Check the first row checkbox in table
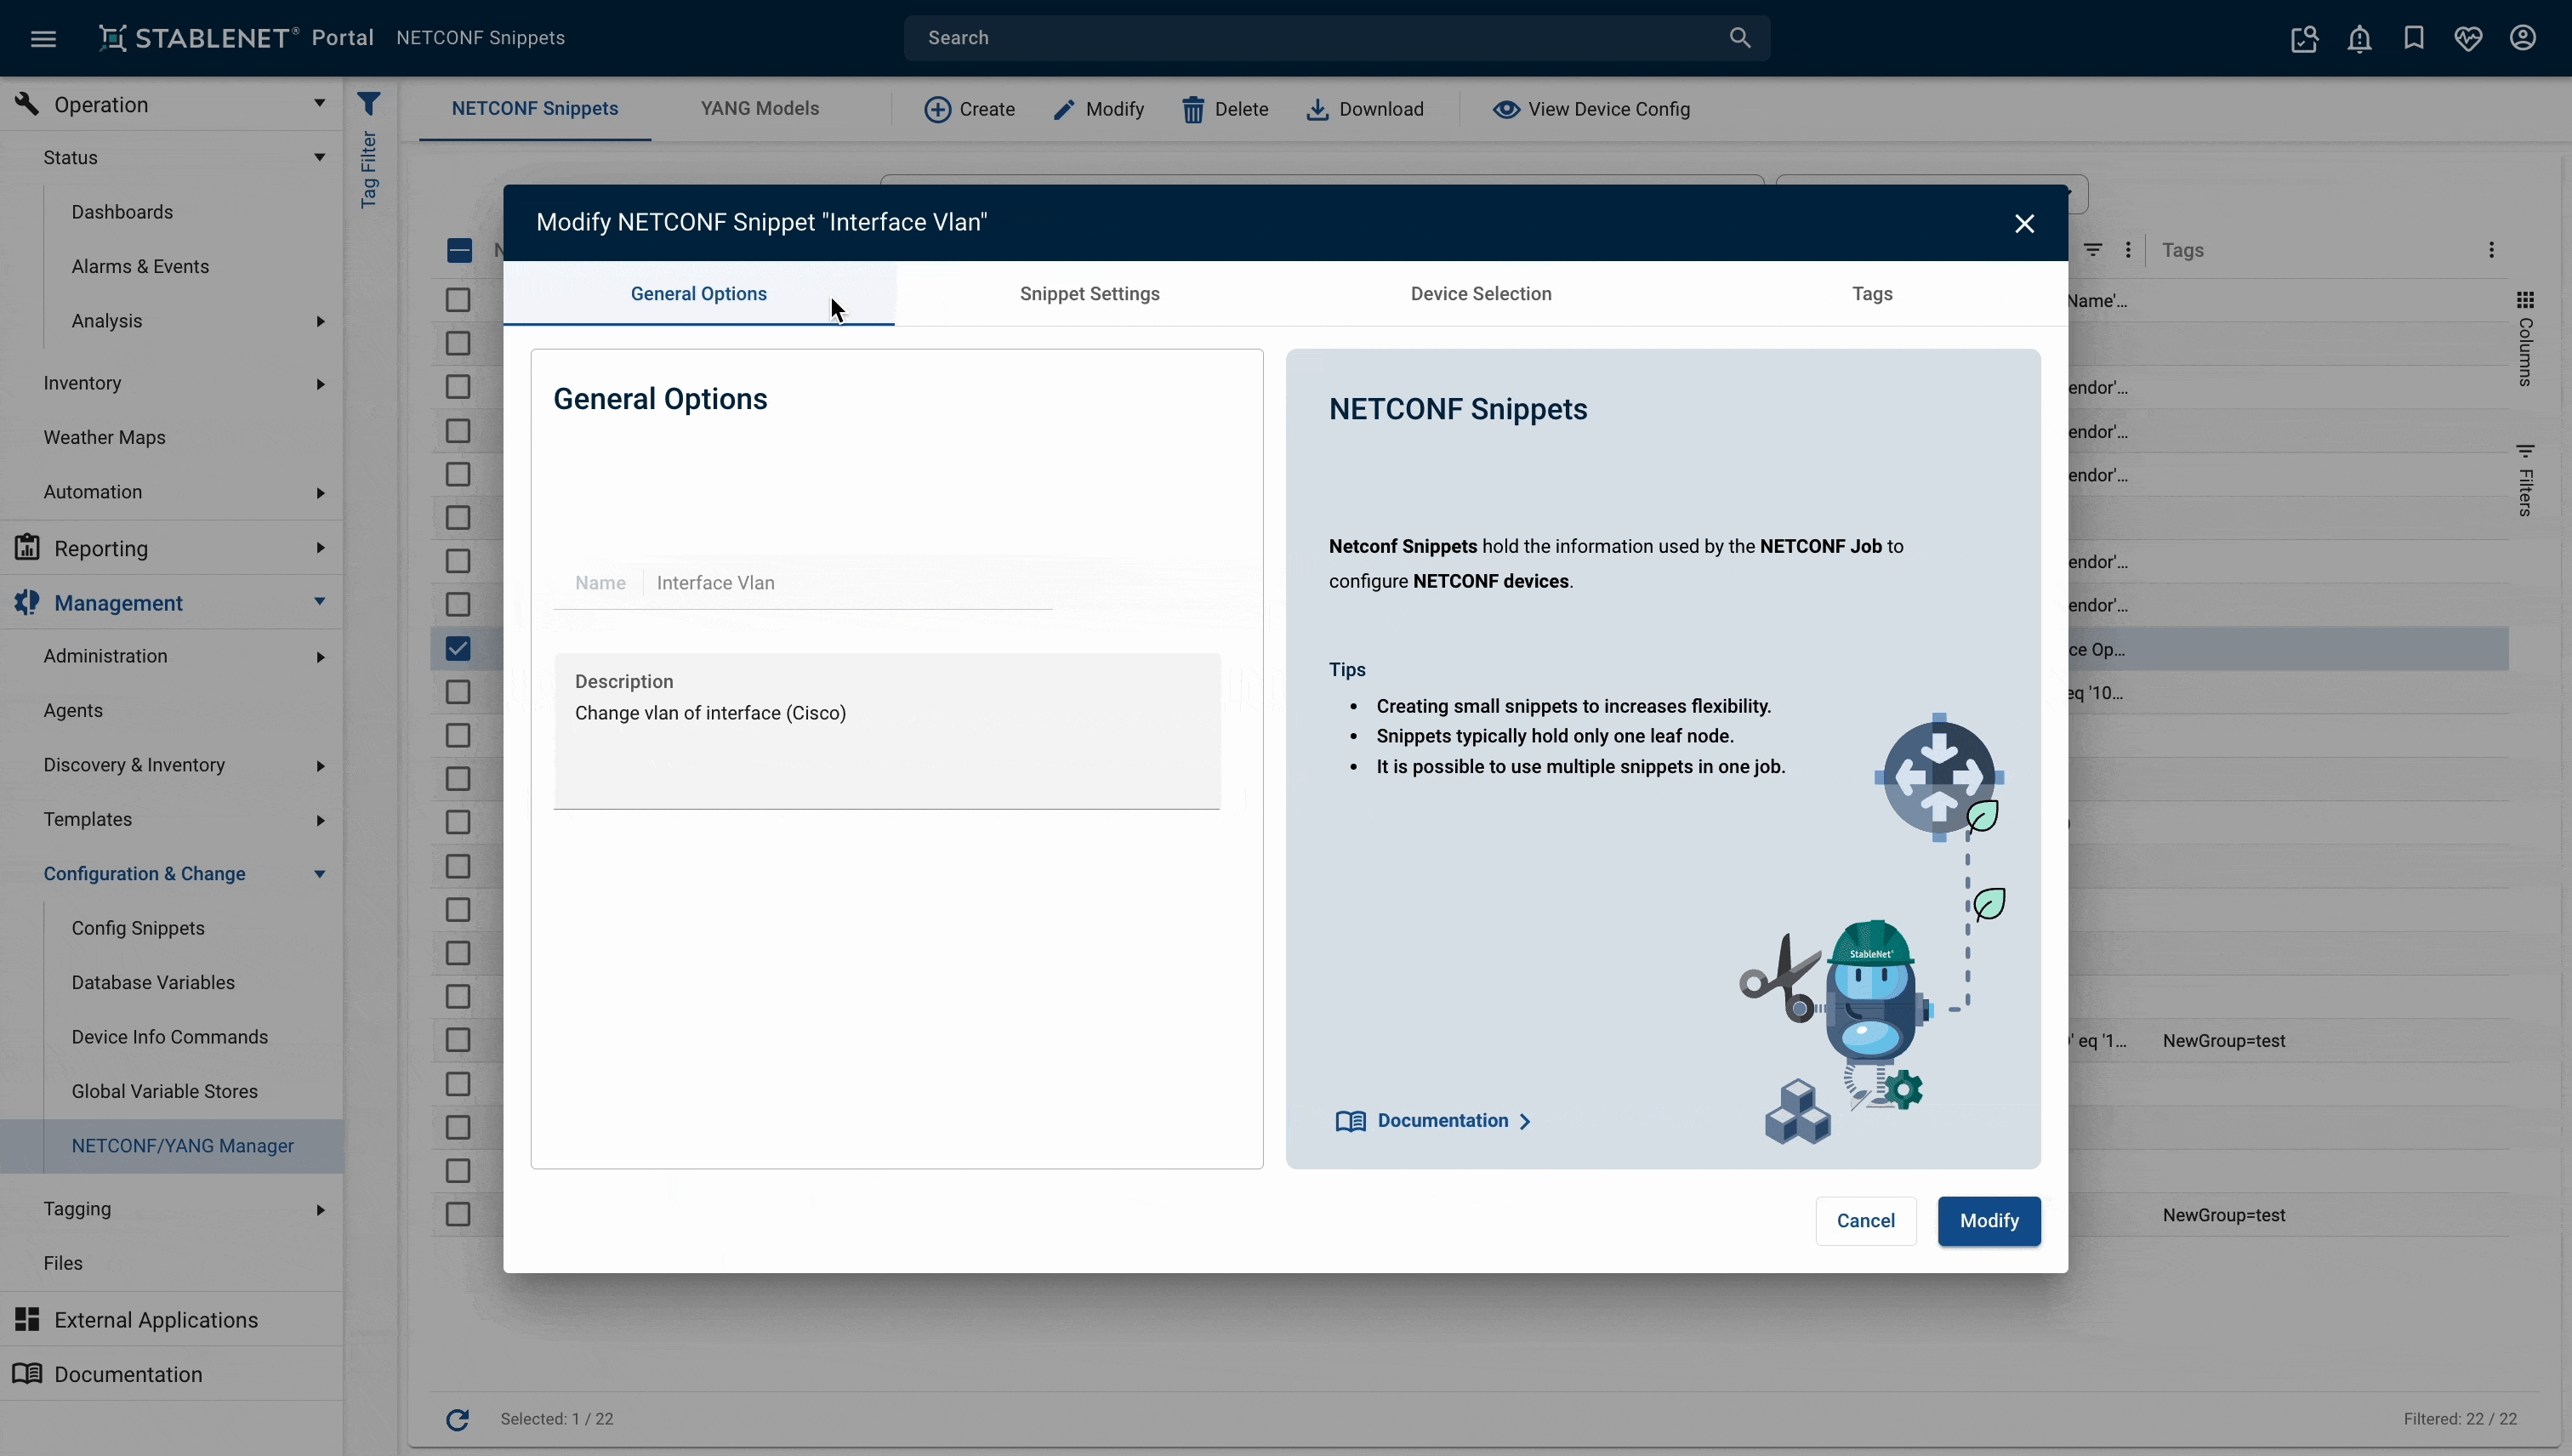2572x1456 pixels. coord(458,300)
